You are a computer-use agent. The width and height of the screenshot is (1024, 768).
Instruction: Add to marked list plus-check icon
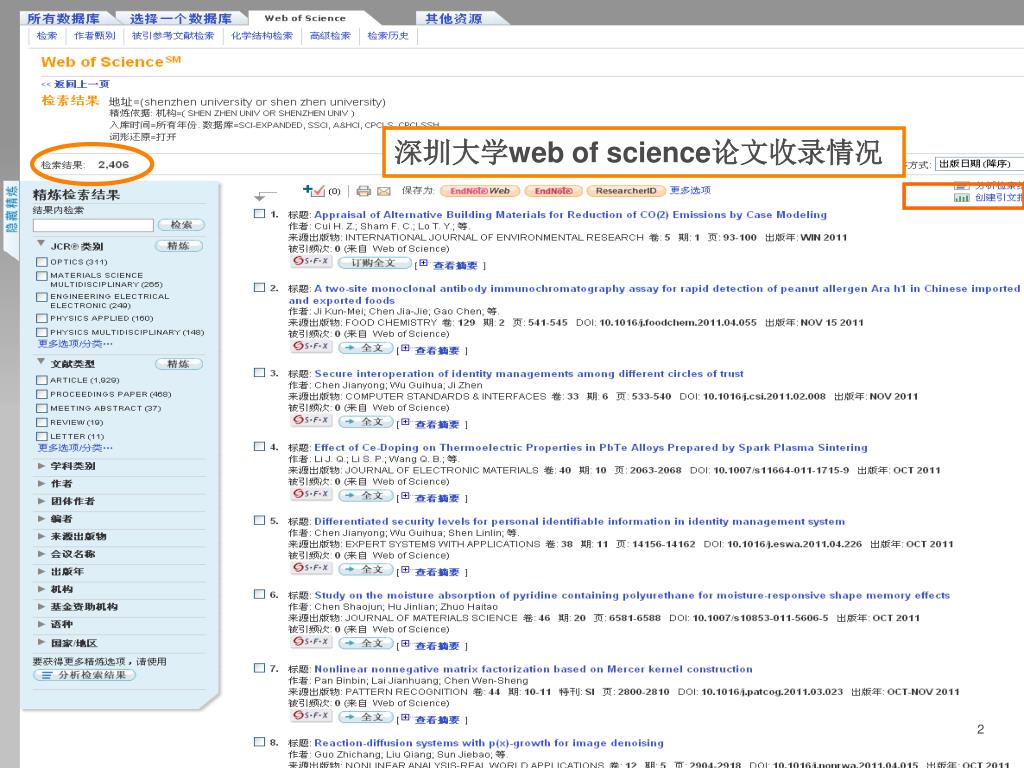(x=313, y=191)
